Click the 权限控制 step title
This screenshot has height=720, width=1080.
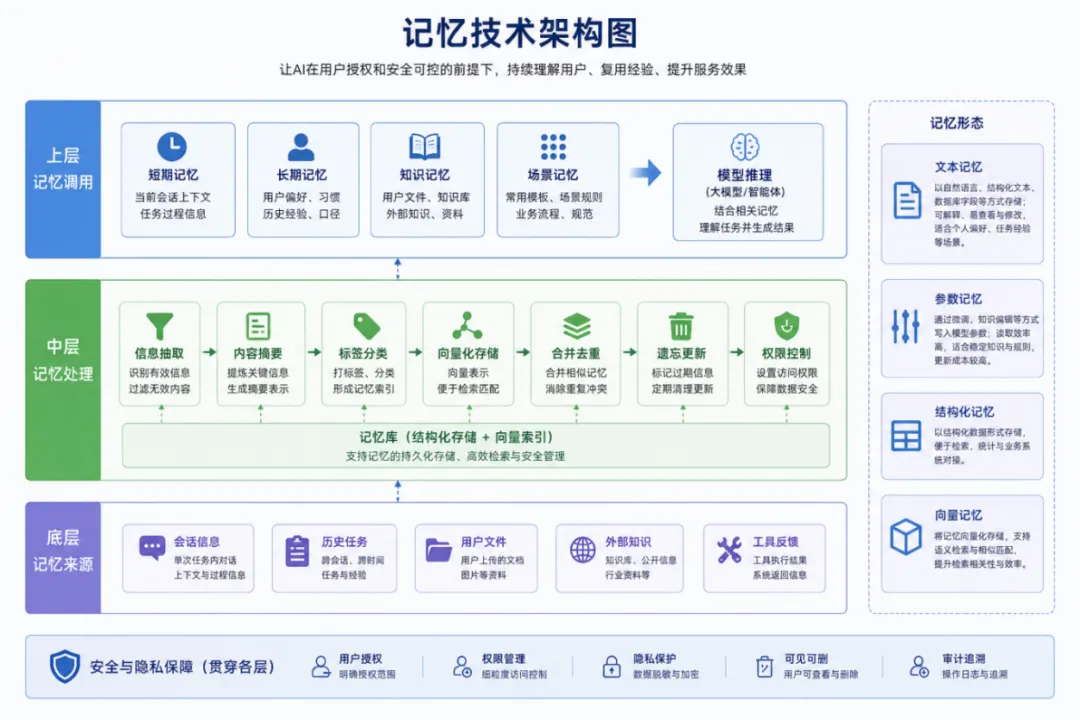786,353
